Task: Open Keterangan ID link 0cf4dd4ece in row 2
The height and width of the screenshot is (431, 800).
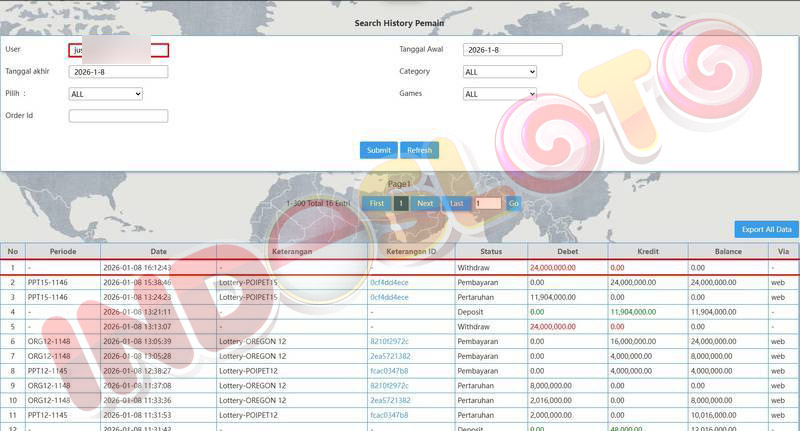Action: coord(389,283)
